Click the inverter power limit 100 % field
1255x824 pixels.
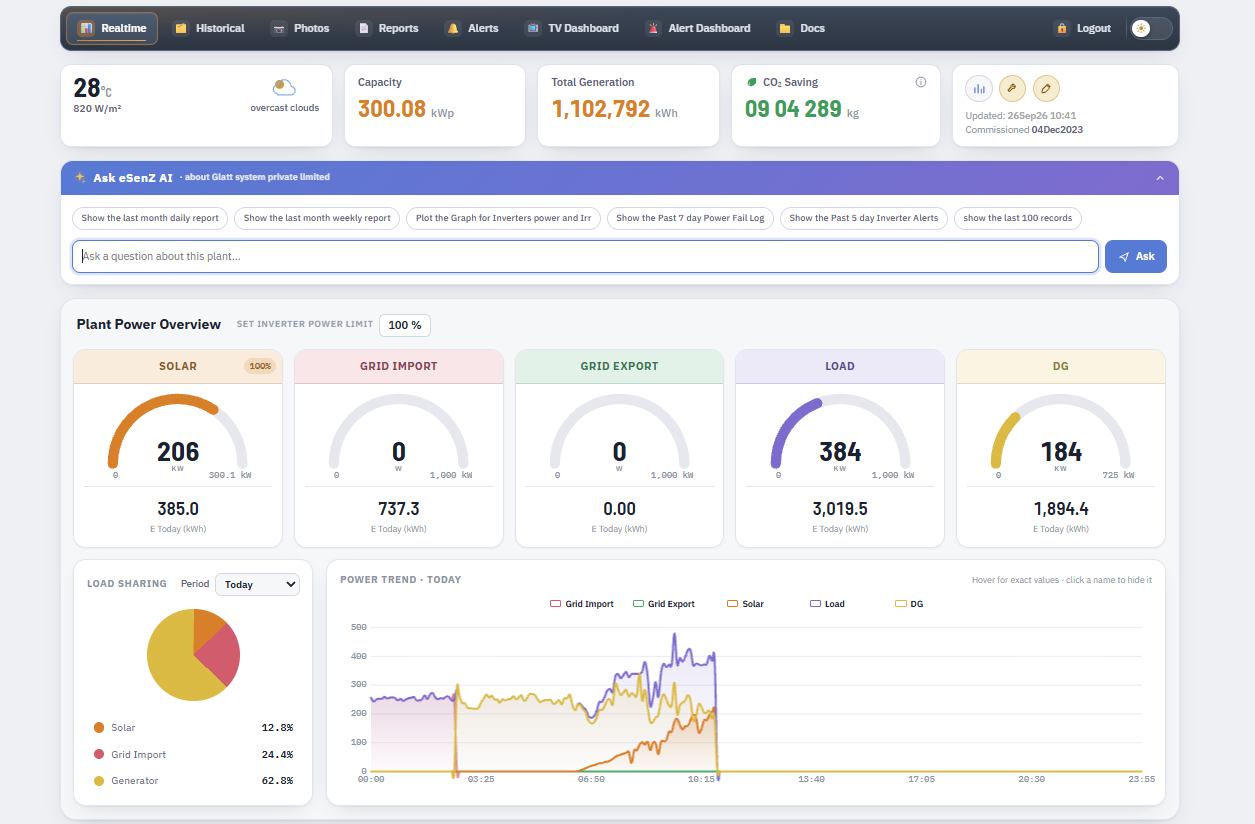[405, 325]
